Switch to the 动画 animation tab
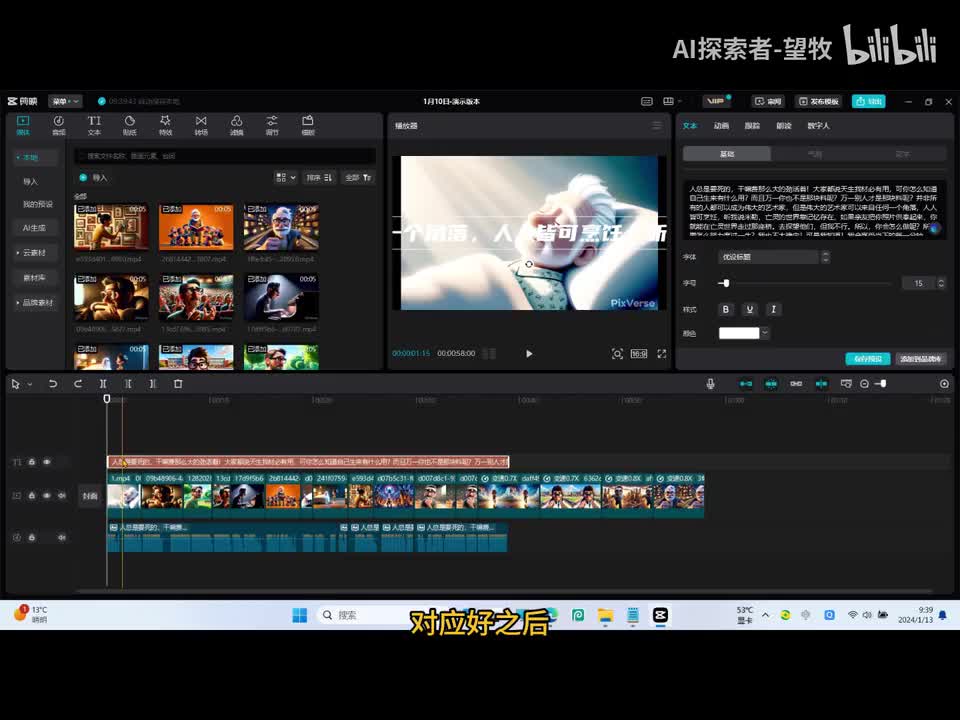 (x=721, y=126)
